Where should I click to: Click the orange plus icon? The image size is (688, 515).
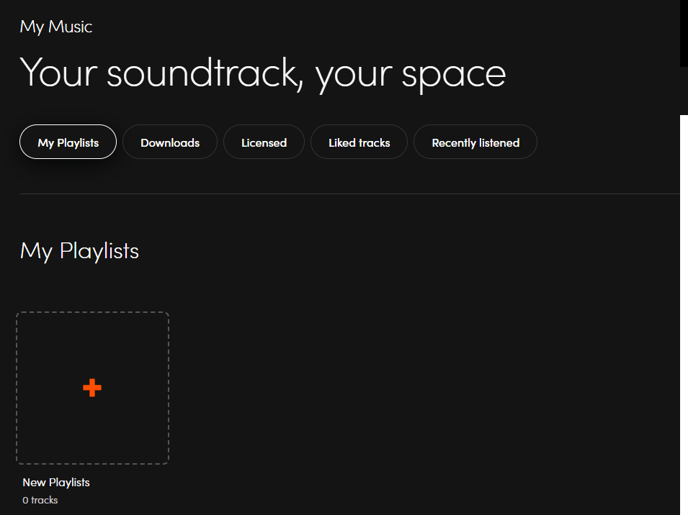pos(92,388)
